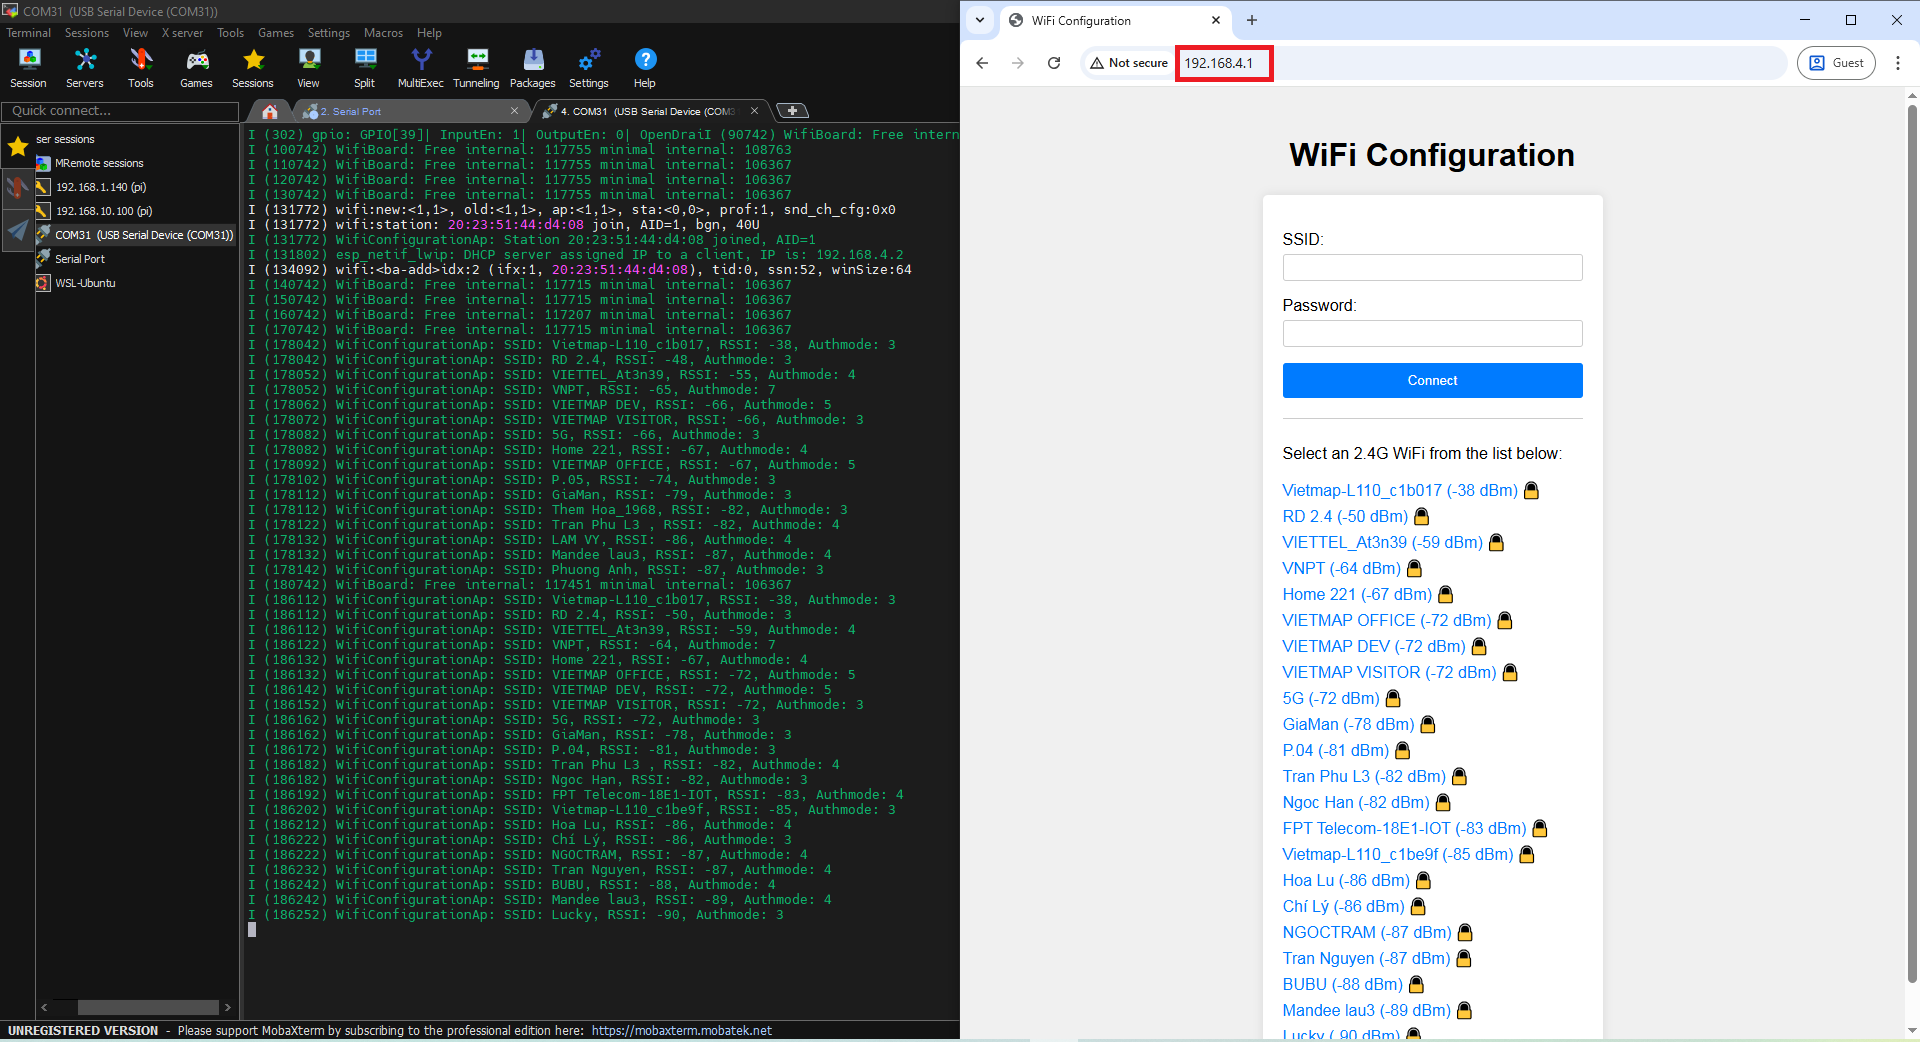1920x1042 pixels.
Task: Open the Tunneling tool
Action: (476, 68)
